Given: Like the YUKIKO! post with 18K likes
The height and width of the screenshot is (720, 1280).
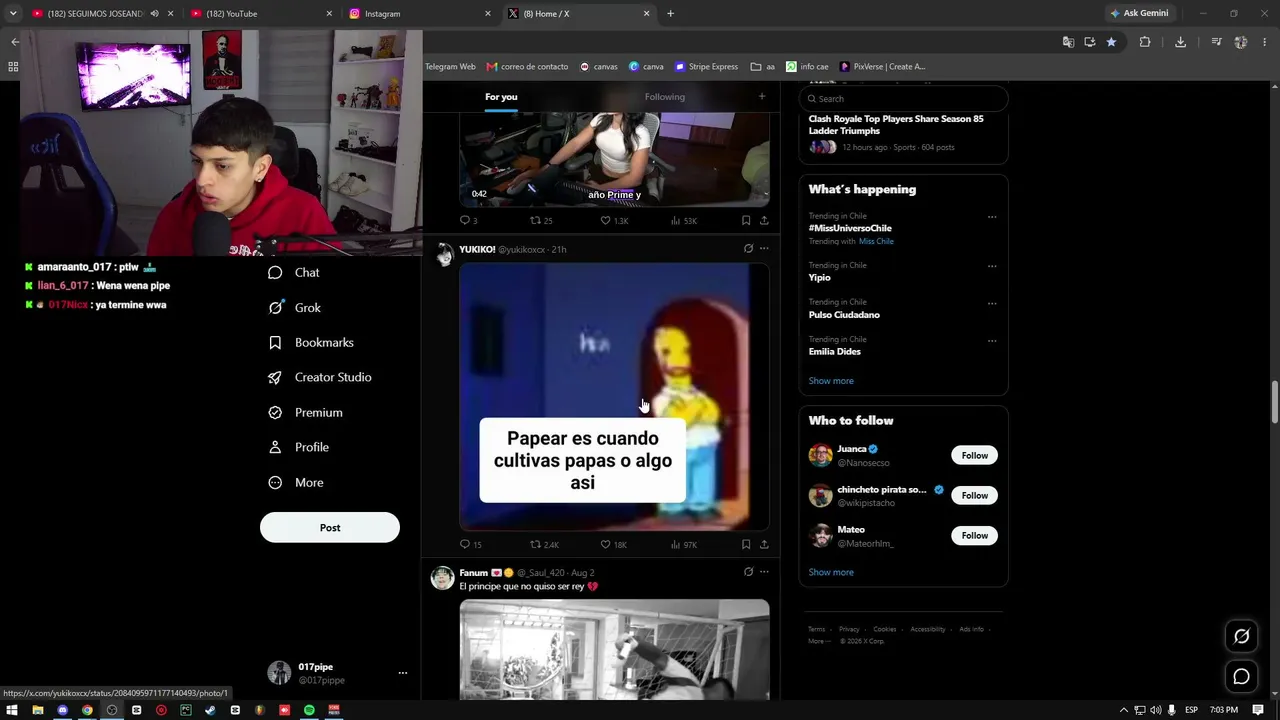Looking at the screenshot, I should point(613,545).
